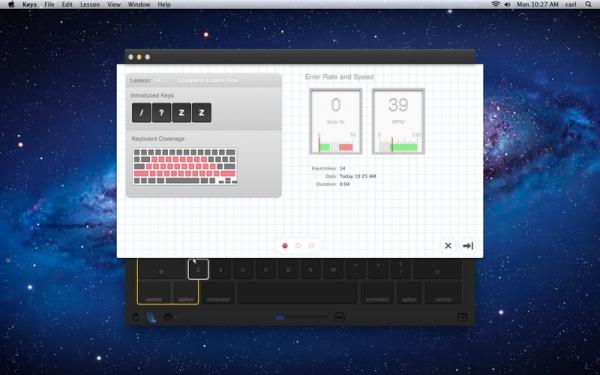Viewport: 600px width, 375px height.
Task: Select the second page indicator dot
Action: coord(298,246)
